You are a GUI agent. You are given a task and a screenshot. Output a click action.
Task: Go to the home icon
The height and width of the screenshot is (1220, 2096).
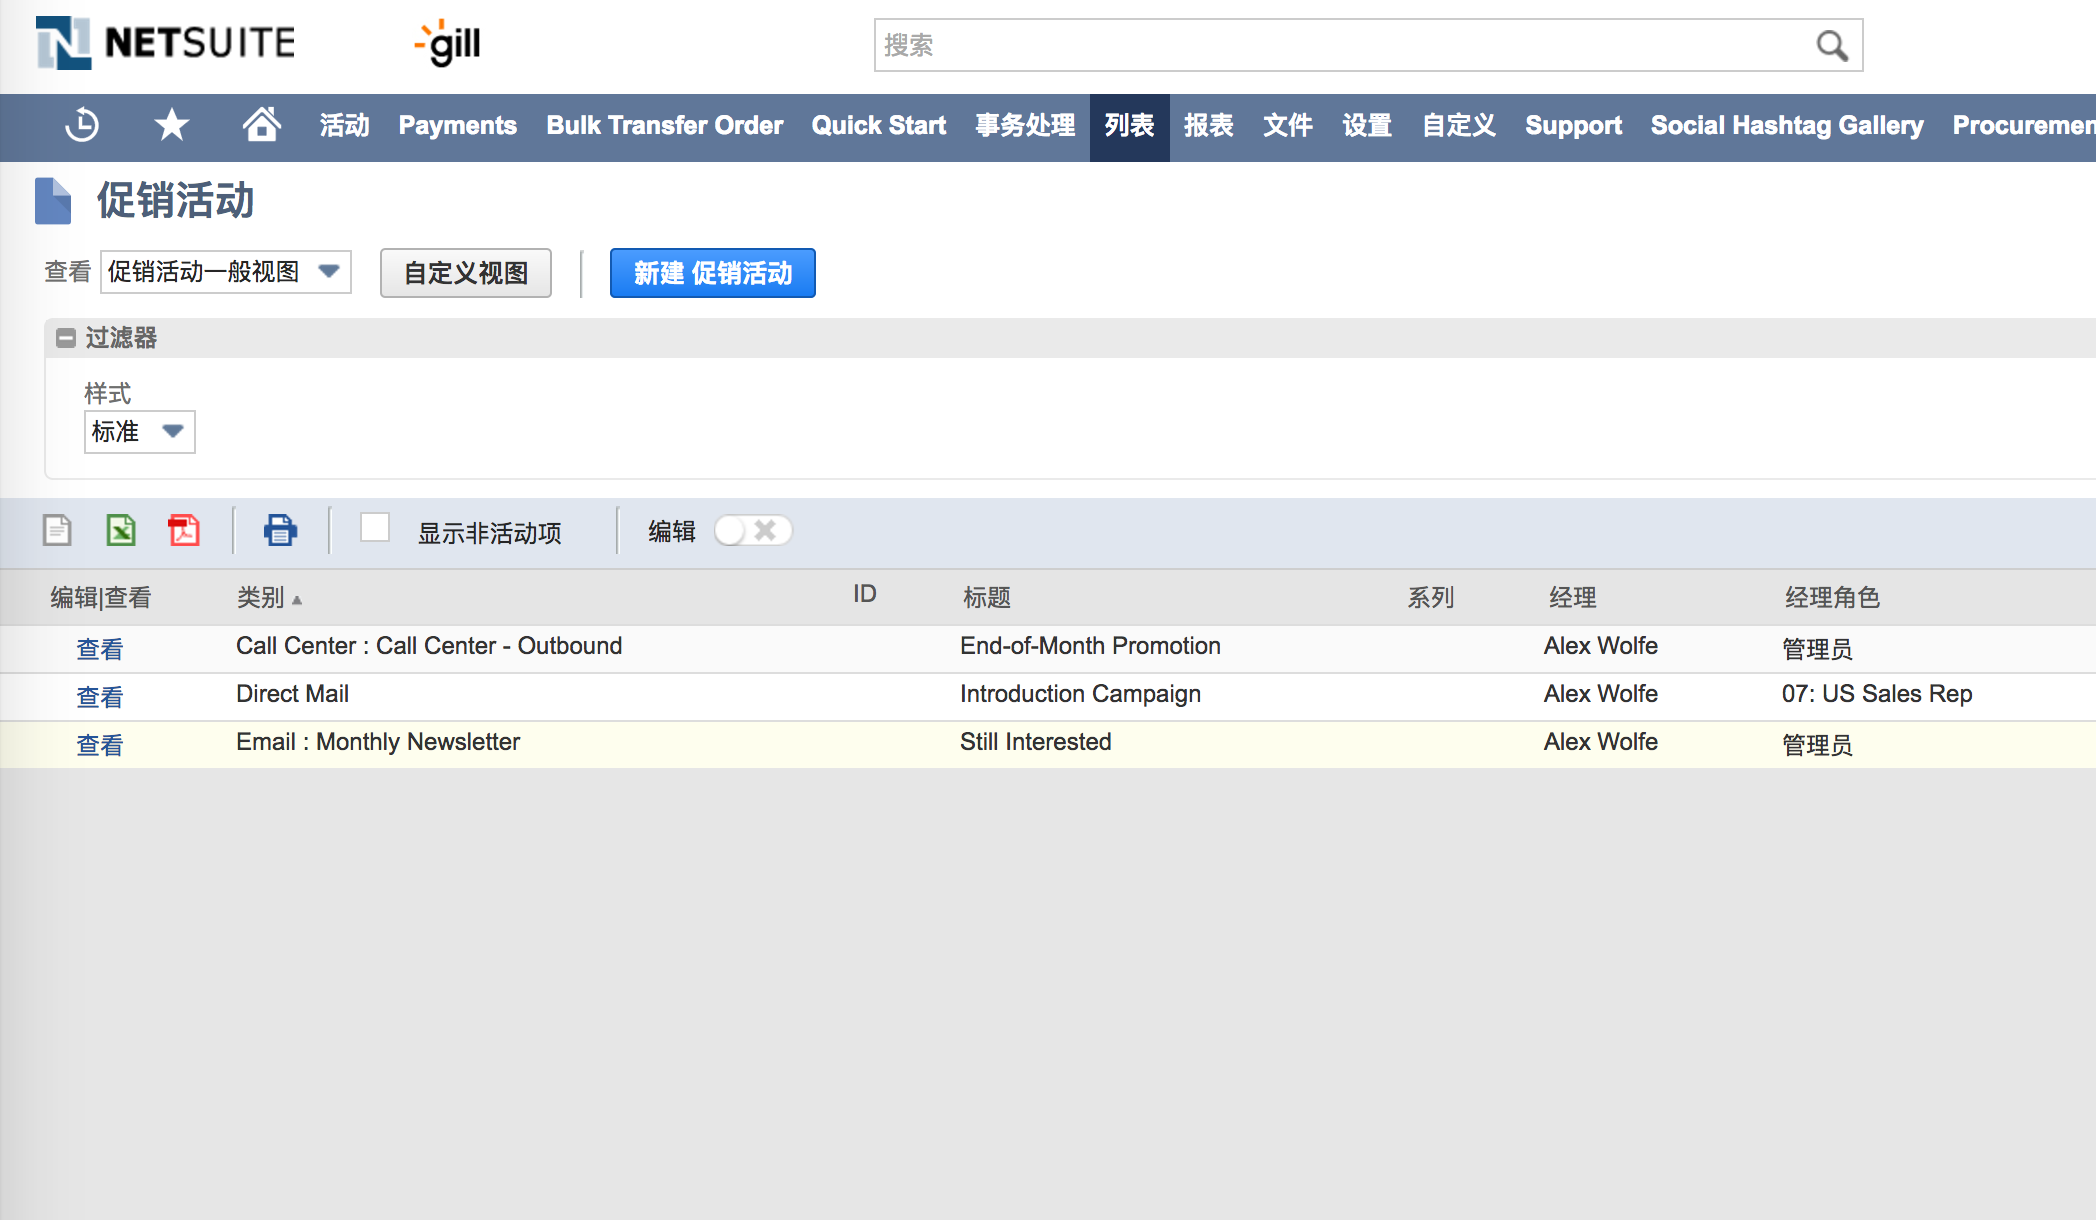[261, 126]
